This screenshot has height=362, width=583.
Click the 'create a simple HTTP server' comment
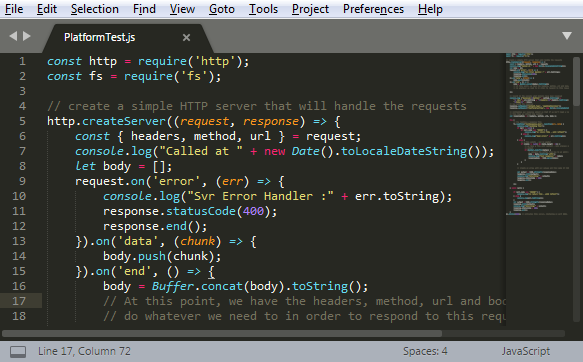257,107
